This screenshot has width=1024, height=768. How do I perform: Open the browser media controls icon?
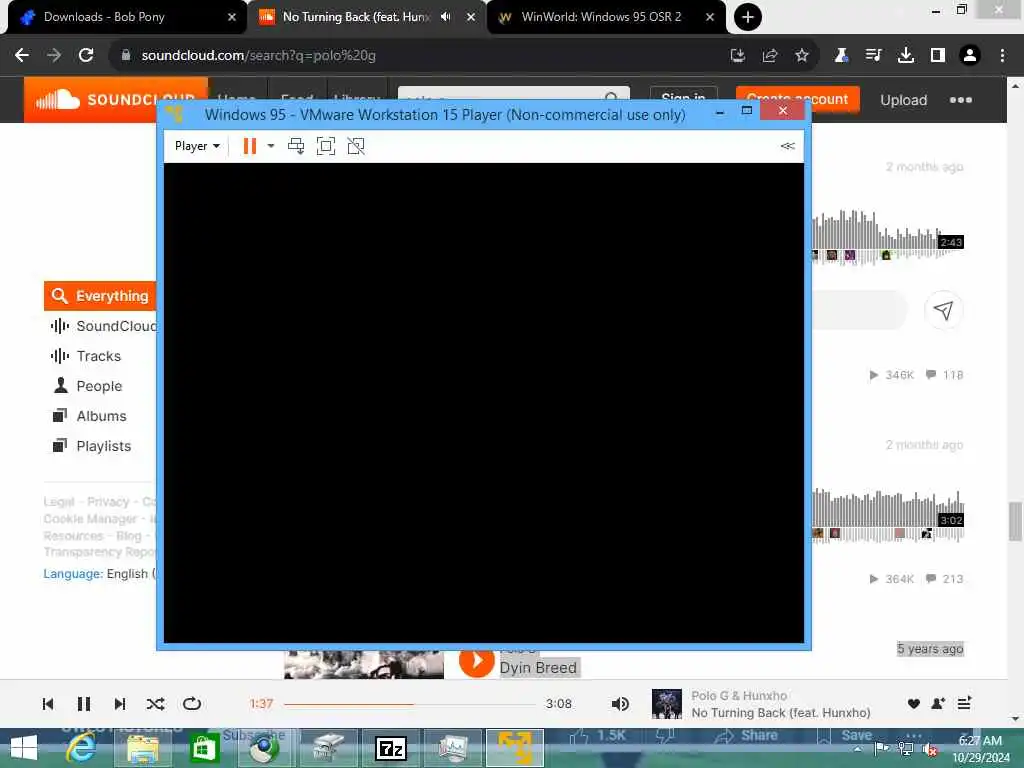point(874,56)
